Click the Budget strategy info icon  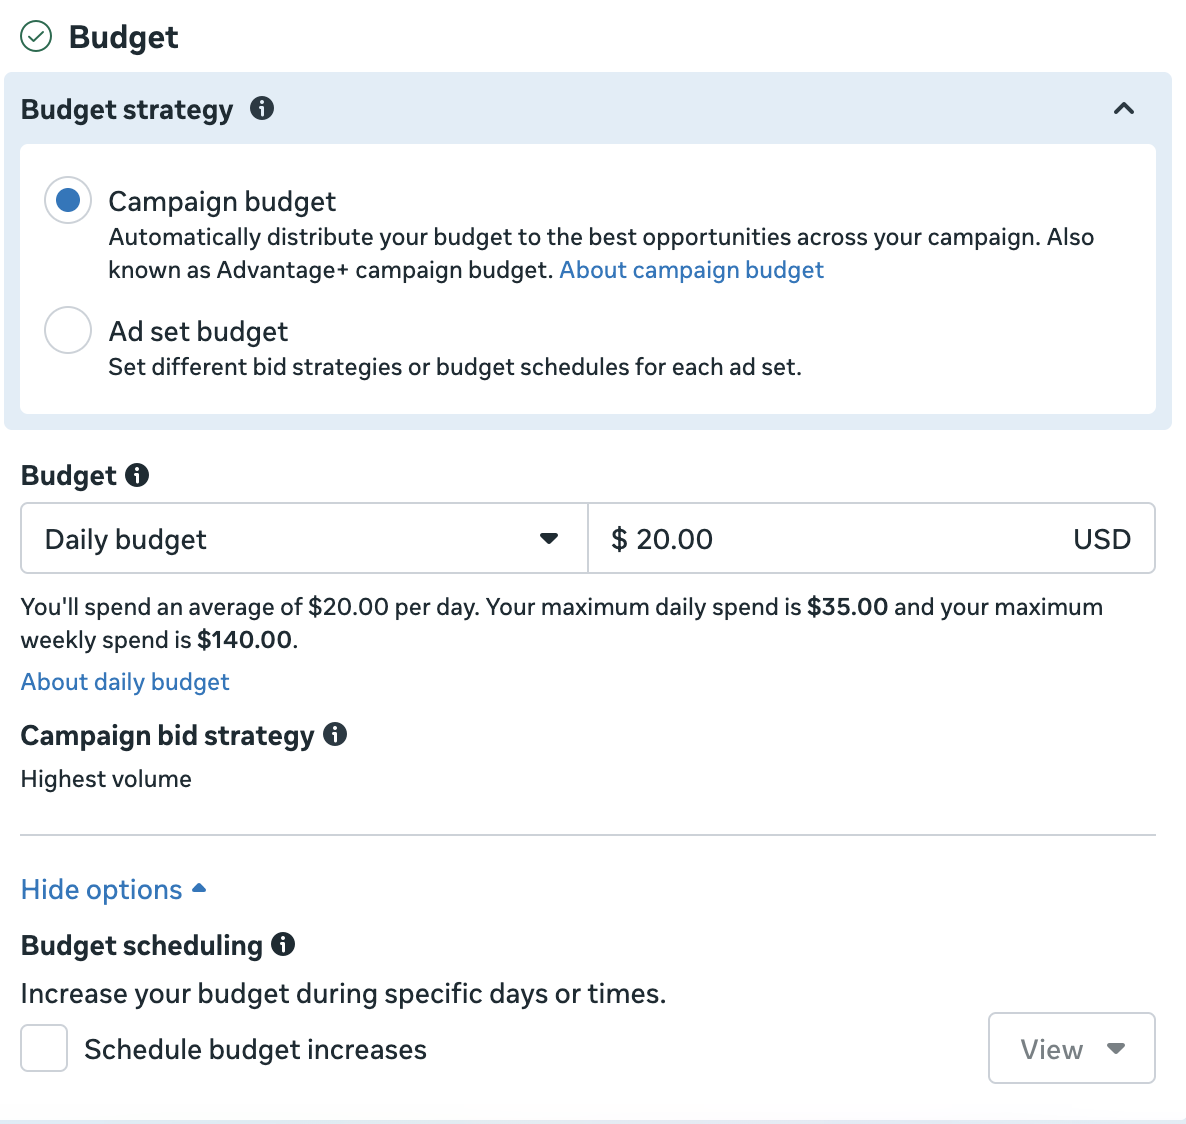pos(263,110)
